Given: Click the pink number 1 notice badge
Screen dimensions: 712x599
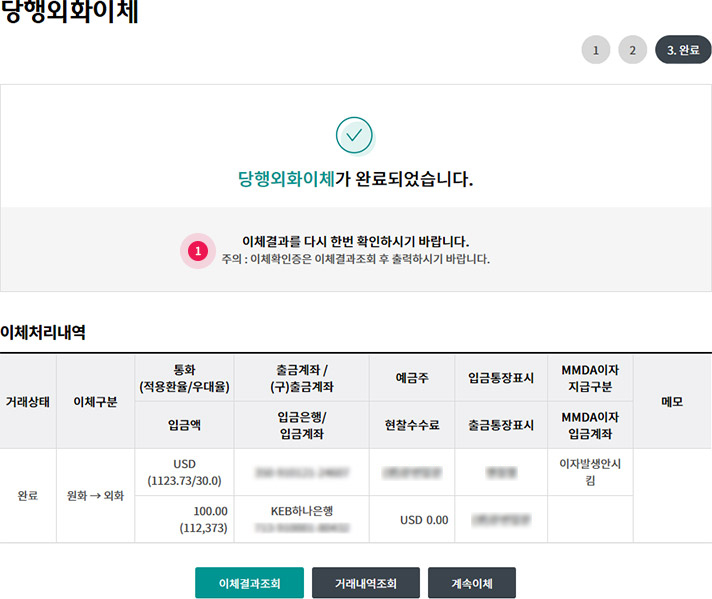Looking at the screenshot, I should coord(197,250).
